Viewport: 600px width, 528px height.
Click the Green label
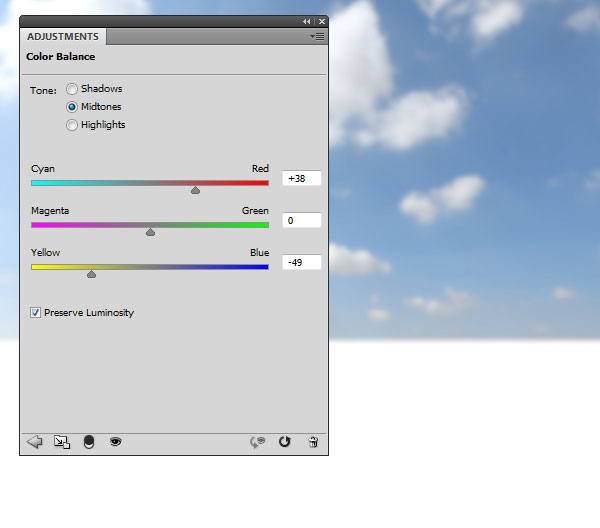255,211
